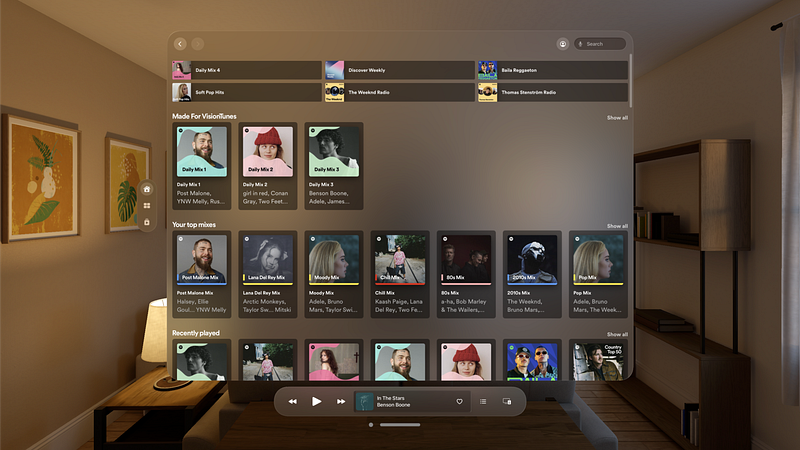Open the Soft Pop Hits shortcut

246,92
